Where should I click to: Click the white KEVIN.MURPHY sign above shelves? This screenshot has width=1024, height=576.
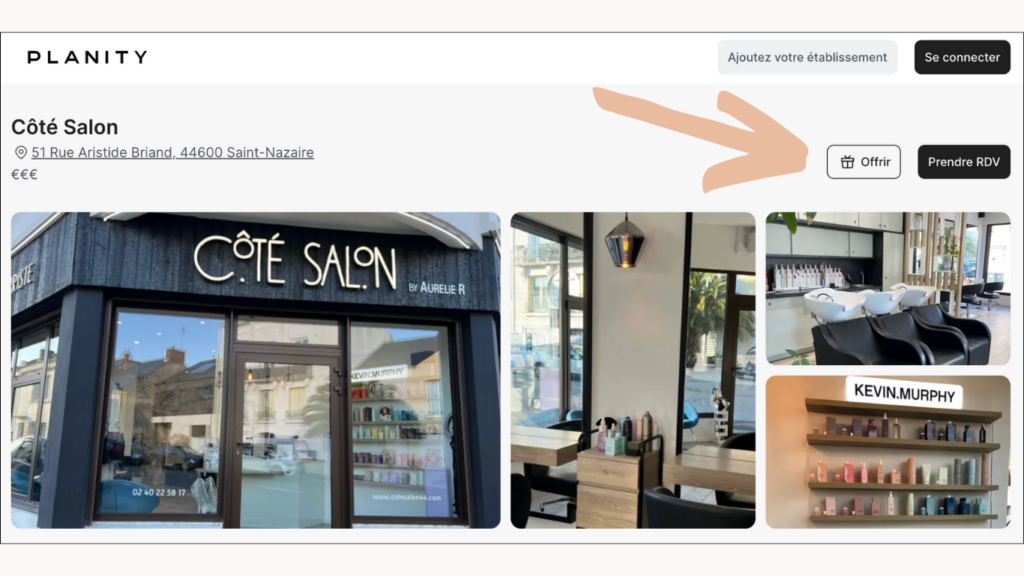point(904,392)
